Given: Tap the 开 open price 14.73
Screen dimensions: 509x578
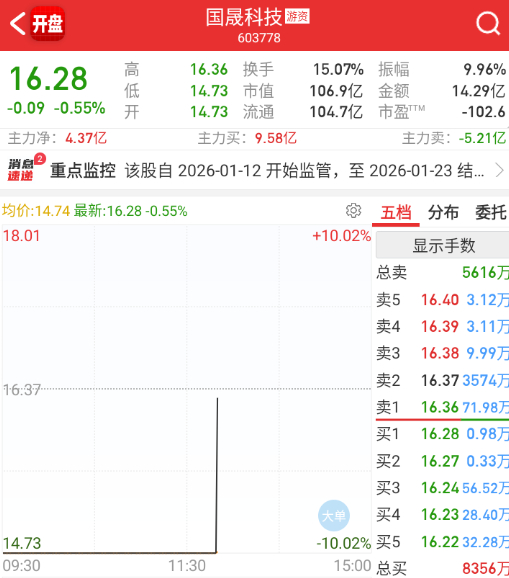Looking at the screenshot, I should pos(209,112).
